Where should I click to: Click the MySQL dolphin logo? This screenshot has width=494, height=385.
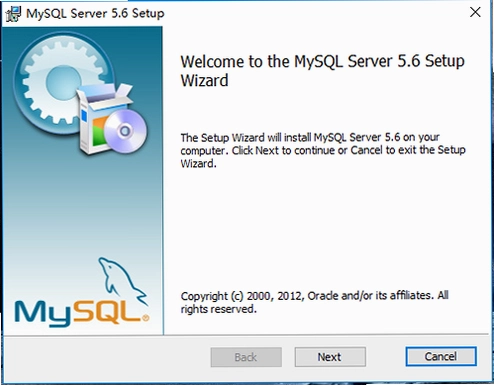[122, 280]
